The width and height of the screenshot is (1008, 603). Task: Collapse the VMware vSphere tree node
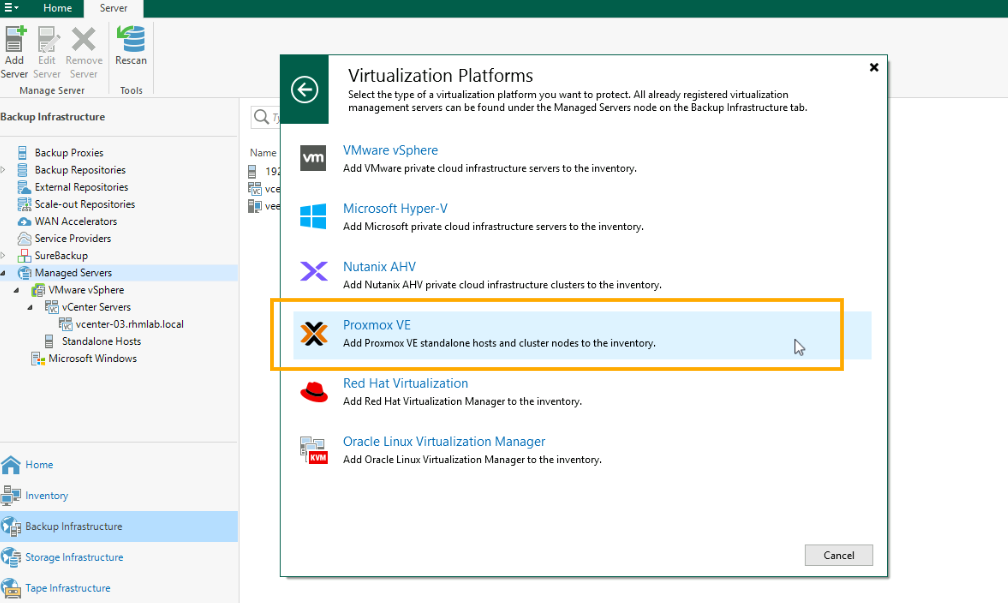pos(18,290)
